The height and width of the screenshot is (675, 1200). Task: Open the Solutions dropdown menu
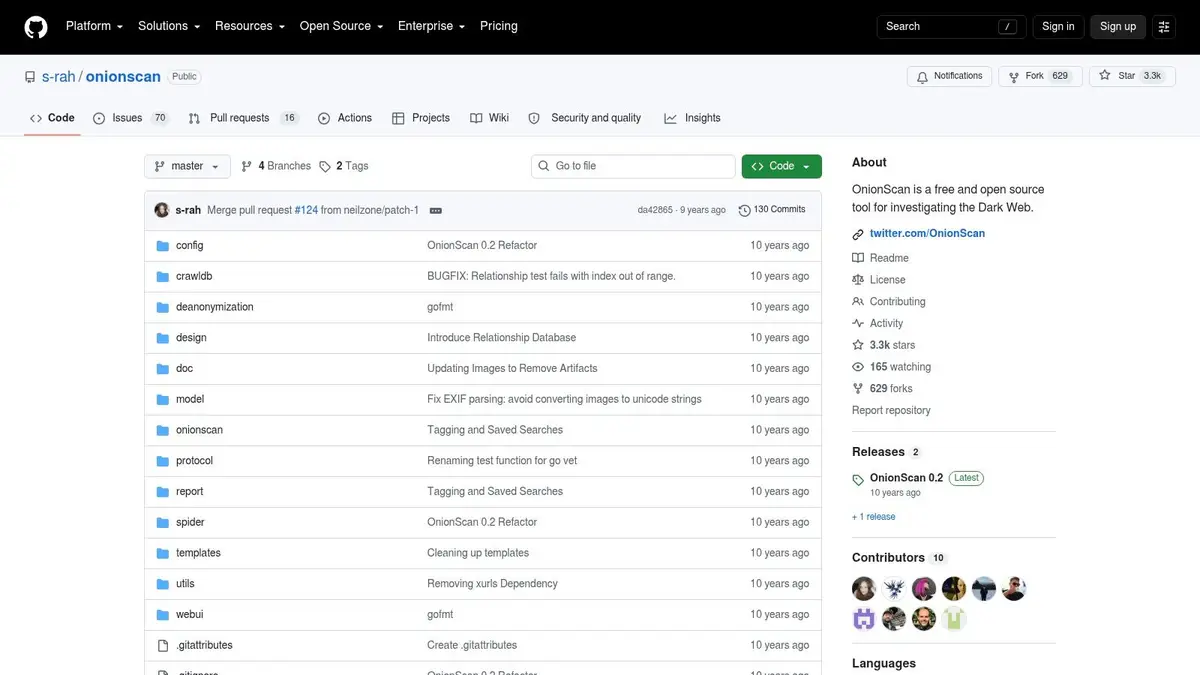point(169,26)
